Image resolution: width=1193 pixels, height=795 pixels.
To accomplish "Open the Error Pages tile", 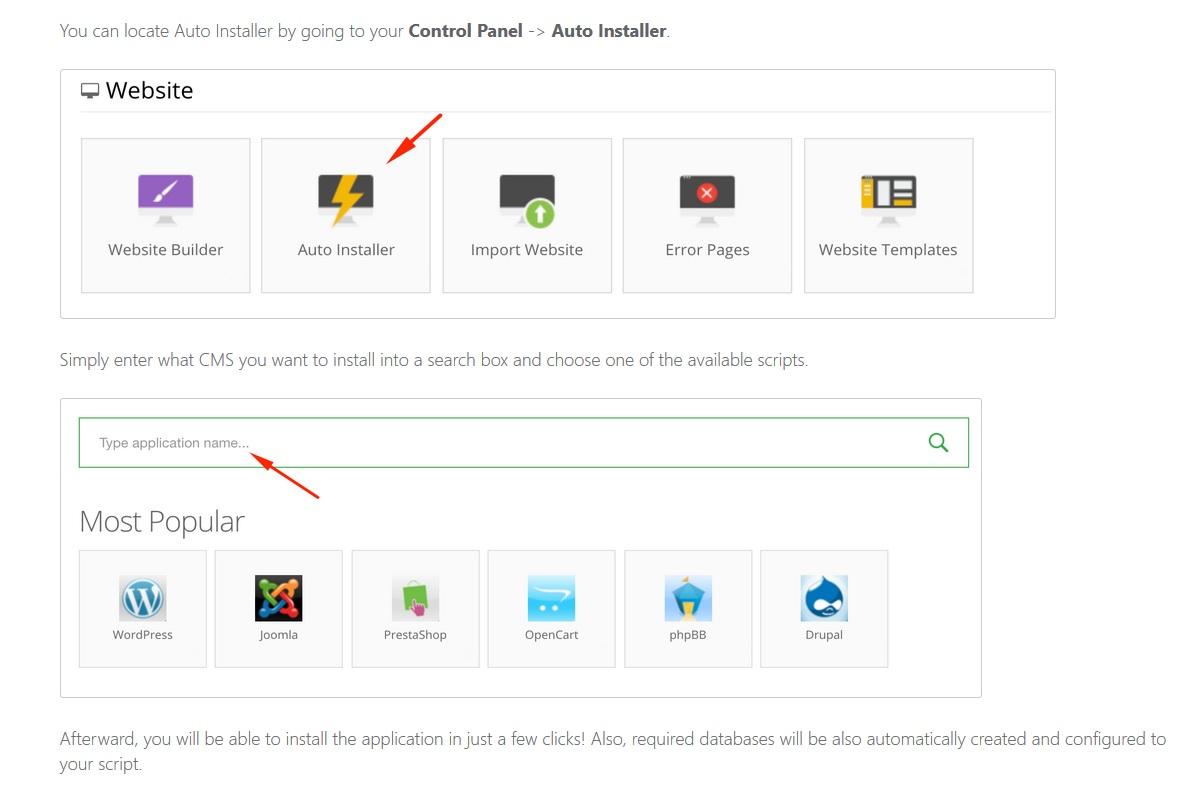I will 707,215.
